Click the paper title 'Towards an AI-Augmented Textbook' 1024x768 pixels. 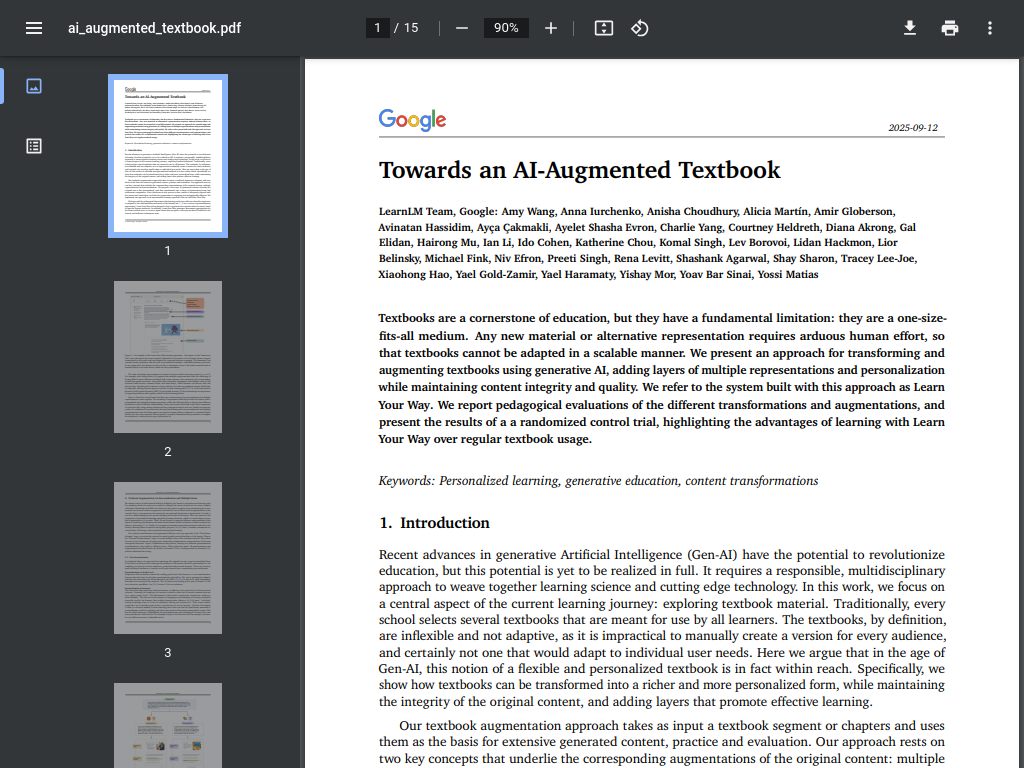[579, 170]
